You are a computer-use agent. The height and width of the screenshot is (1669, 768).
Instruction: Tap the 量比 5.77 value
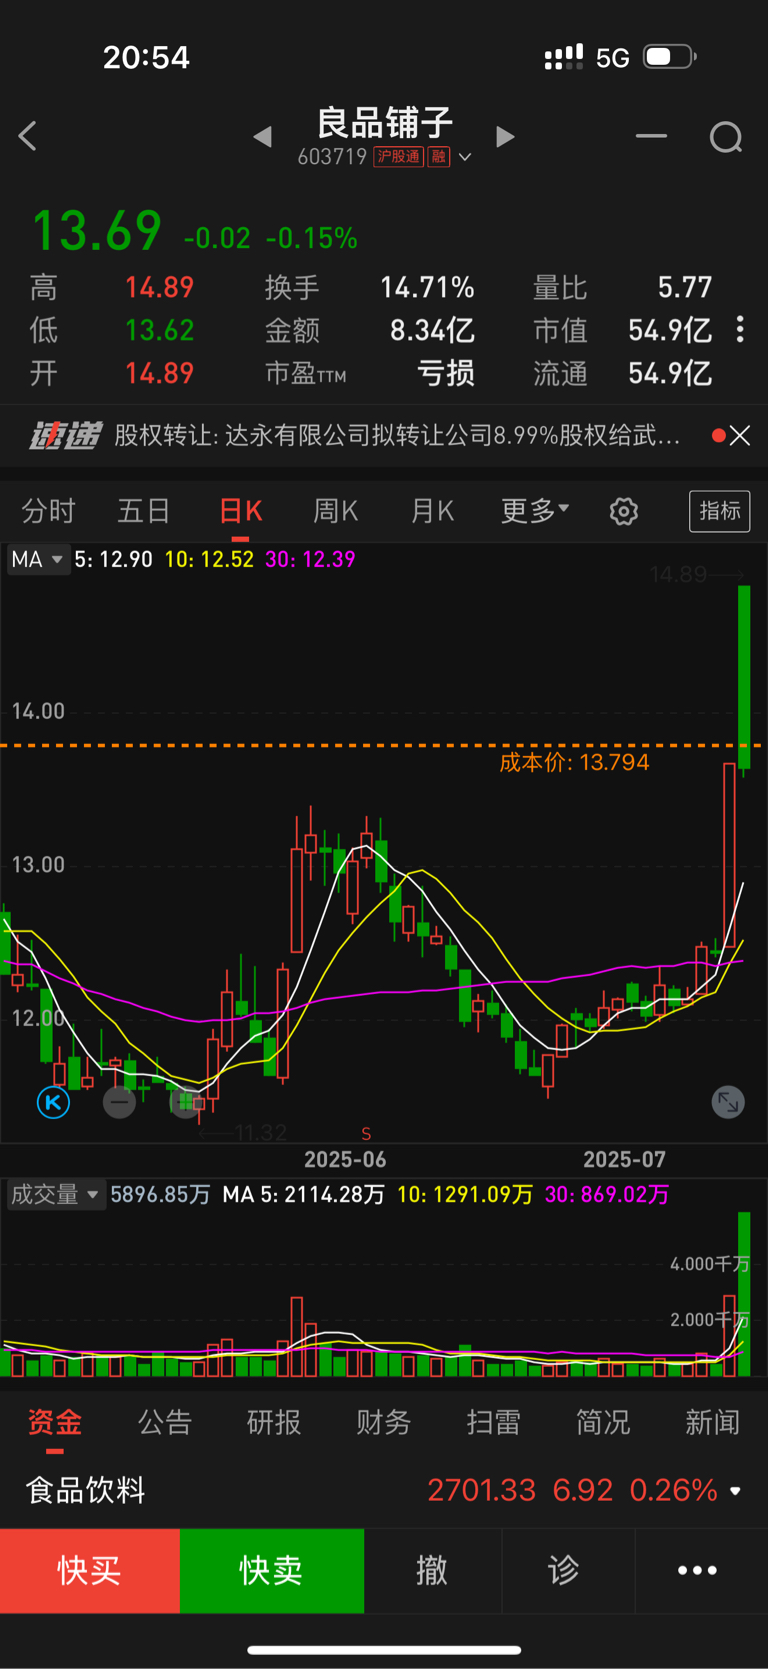click(x=685, y=288)
